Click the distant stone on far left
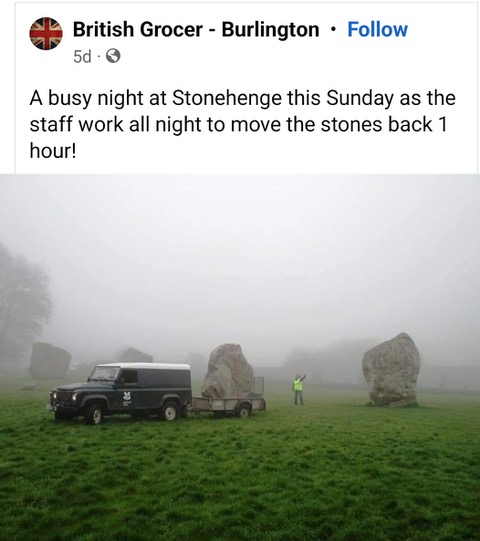Screen dimensions: 480x541 [50, 361]
